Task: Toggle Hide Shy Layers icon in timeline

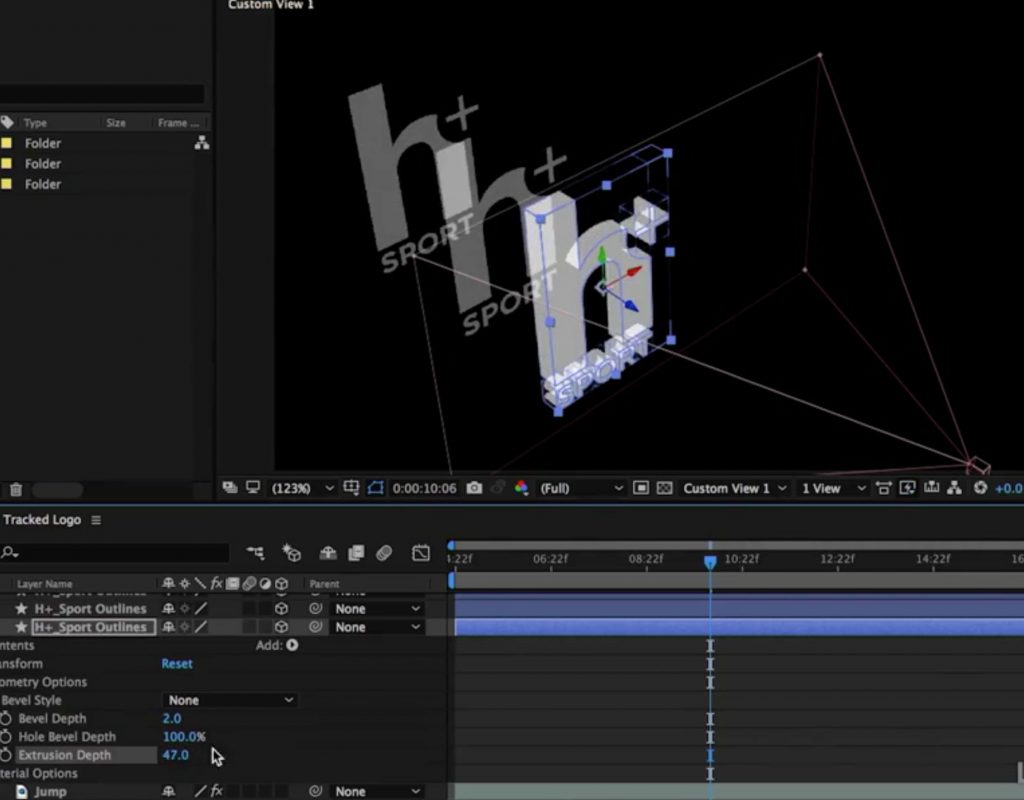Action: tap(327, 553)
